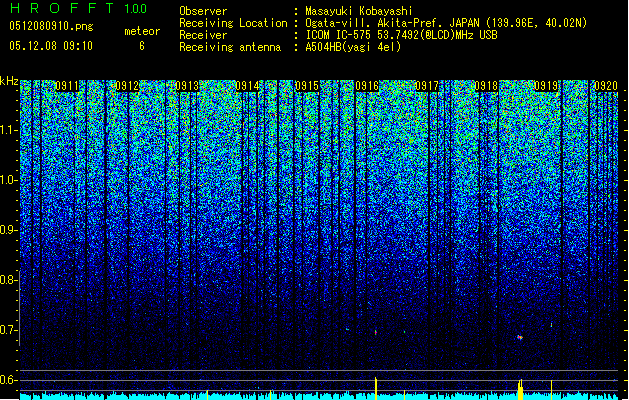Click the 0915 time marker
This screenshot has height=400, width=629.
click(x=307, y=86)
